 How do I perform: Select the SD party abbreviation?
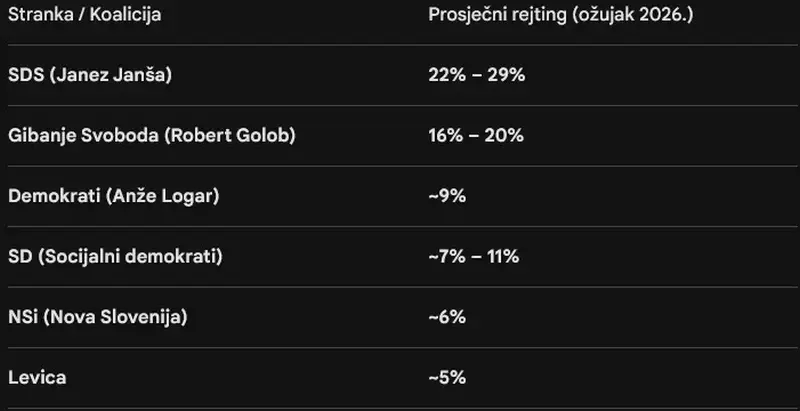(20, 257)
